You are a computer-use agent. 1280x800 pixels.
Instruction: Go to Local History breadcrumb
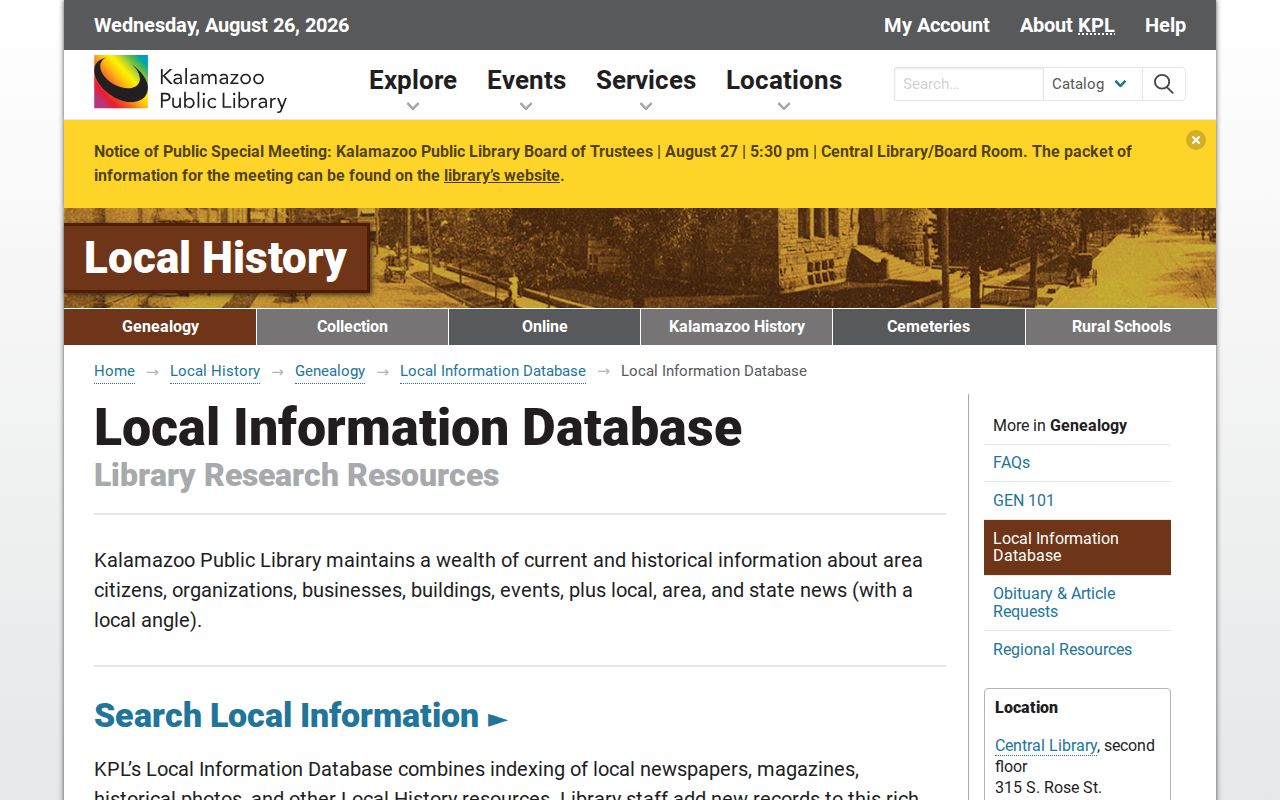[x=215, y=371]
